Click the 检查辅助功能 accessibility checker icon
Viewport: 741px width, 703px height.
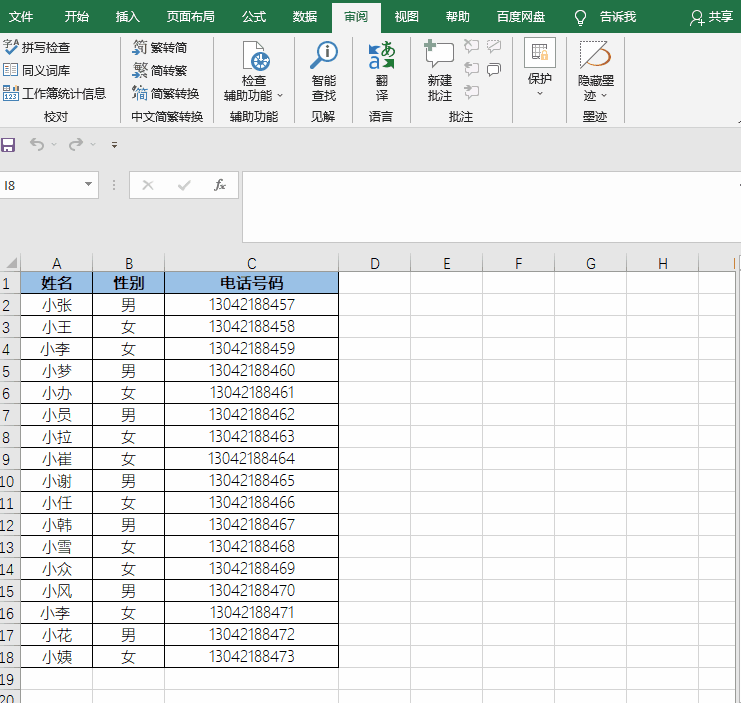click(255, 56)
